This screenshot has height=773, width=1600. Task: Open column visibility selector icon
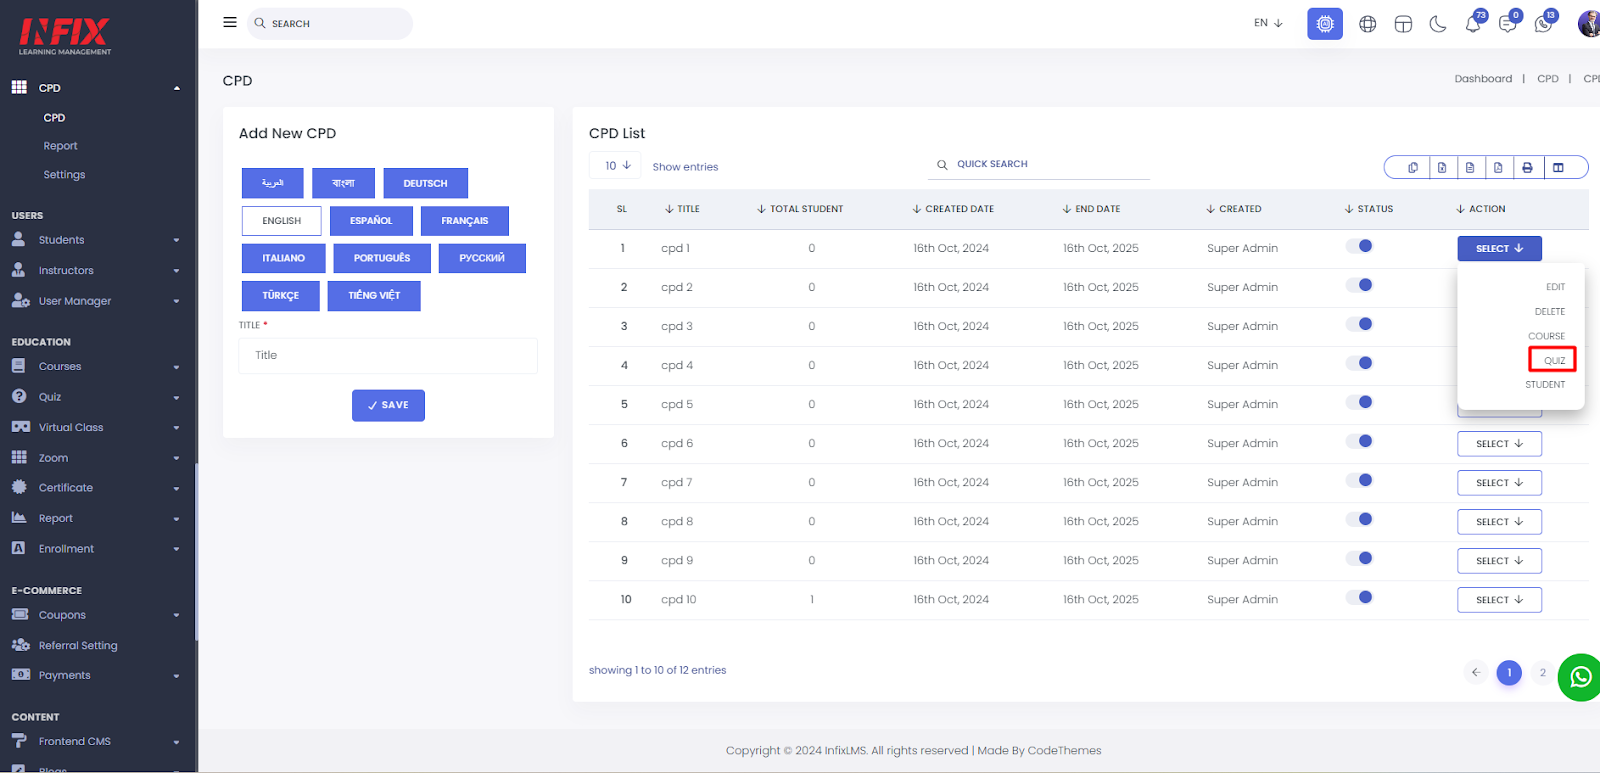[x=1558, y=167]
